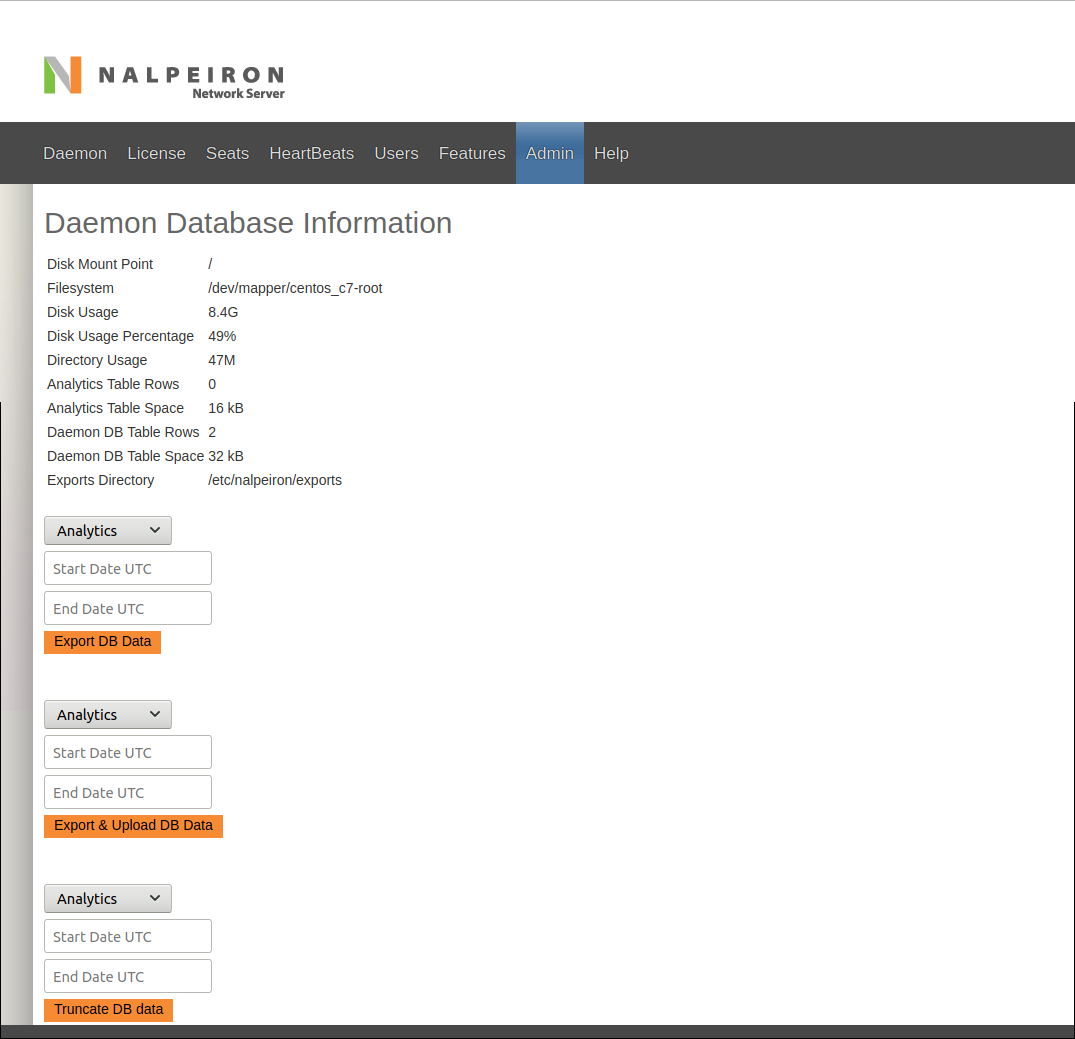
Task: Open the Seats tab
Action: (x=227, y=153)
